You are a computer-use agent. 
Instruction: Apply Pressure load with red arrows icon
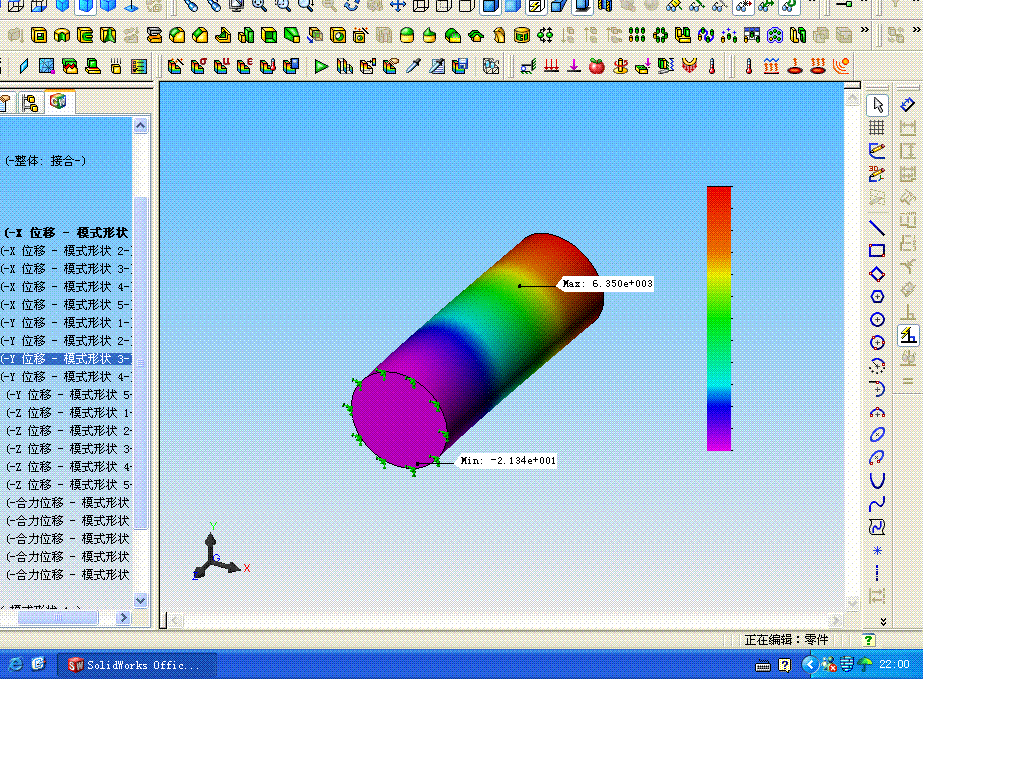(x=551, y=66)
